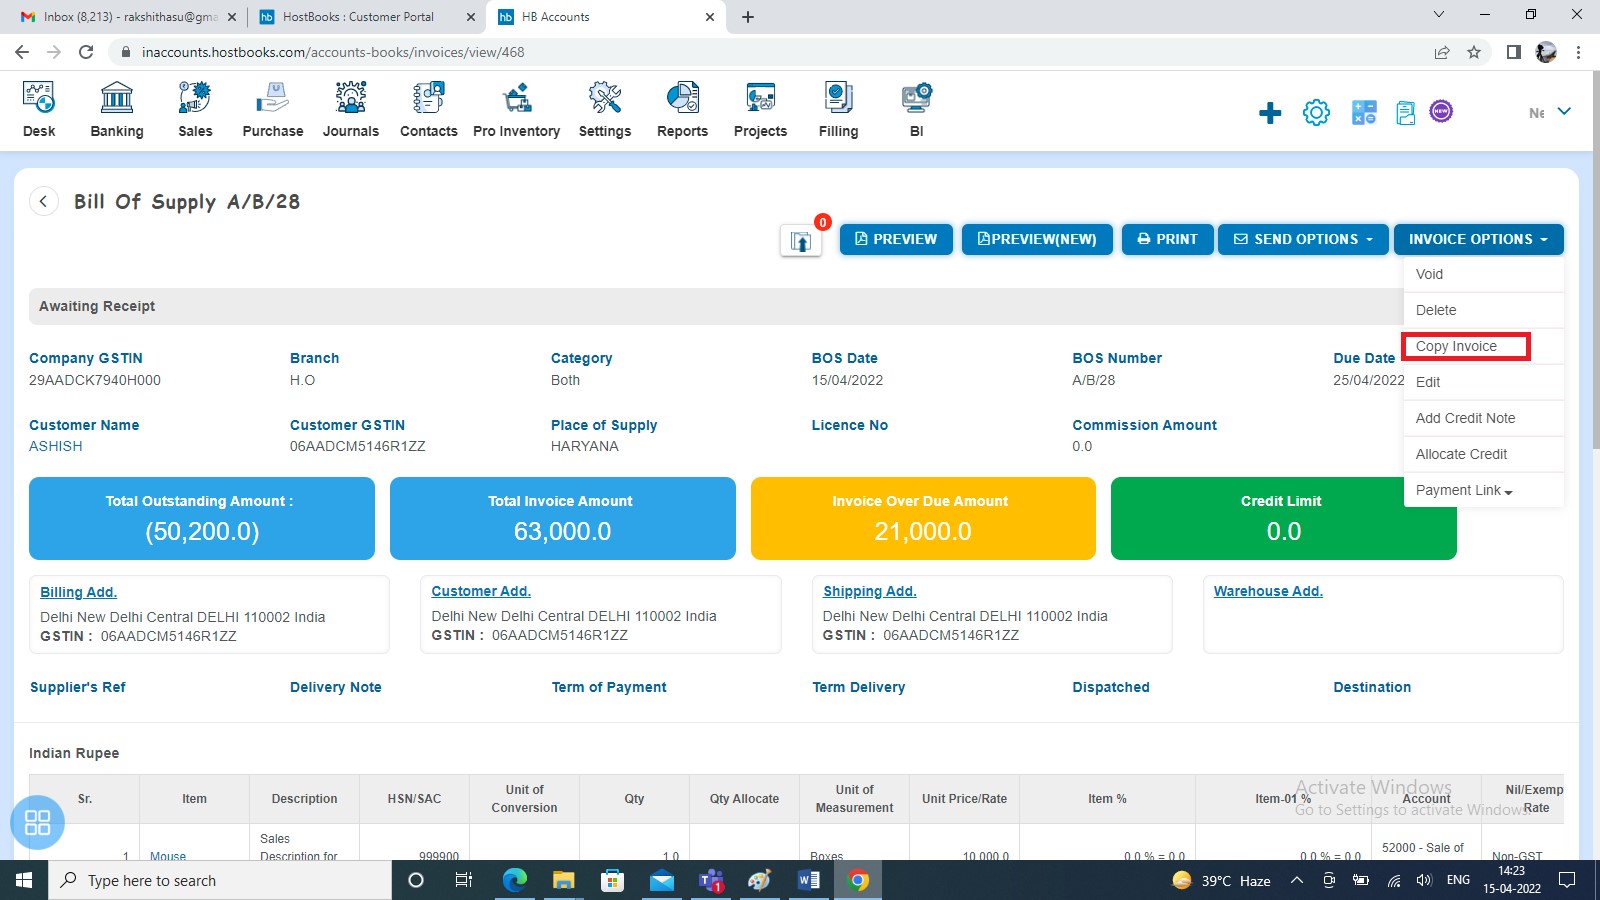Click the document notes icon in the header
The width and height of the screenshot is (1600, 900).
coord(1406,113)
